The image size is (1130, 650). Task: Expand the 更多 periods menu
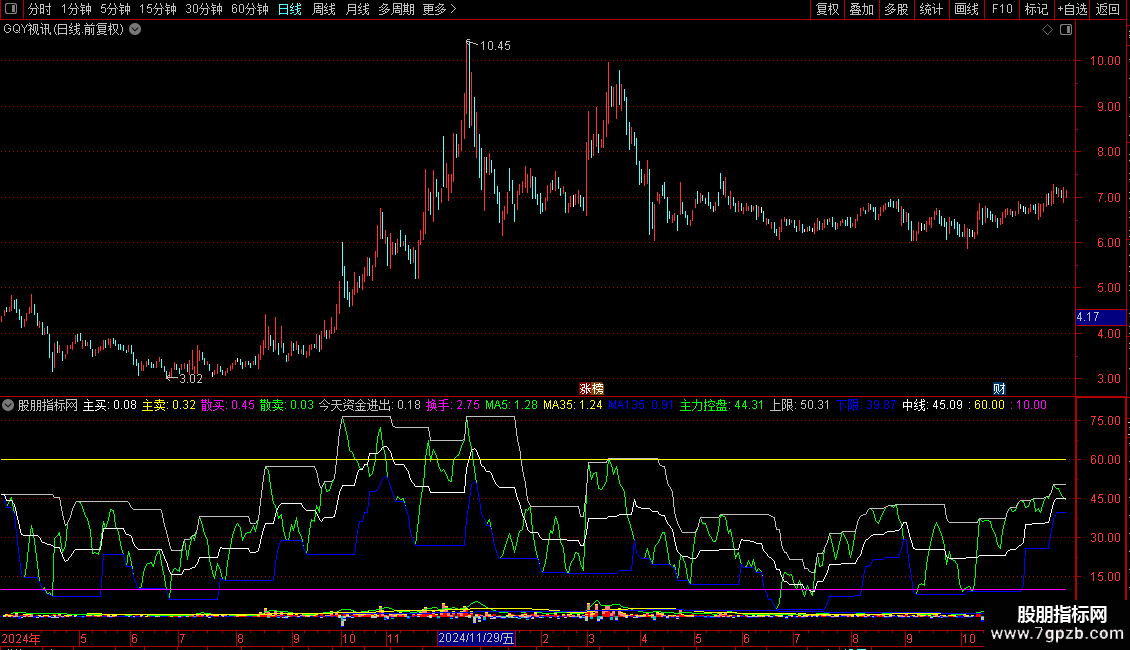coord(440,9)
